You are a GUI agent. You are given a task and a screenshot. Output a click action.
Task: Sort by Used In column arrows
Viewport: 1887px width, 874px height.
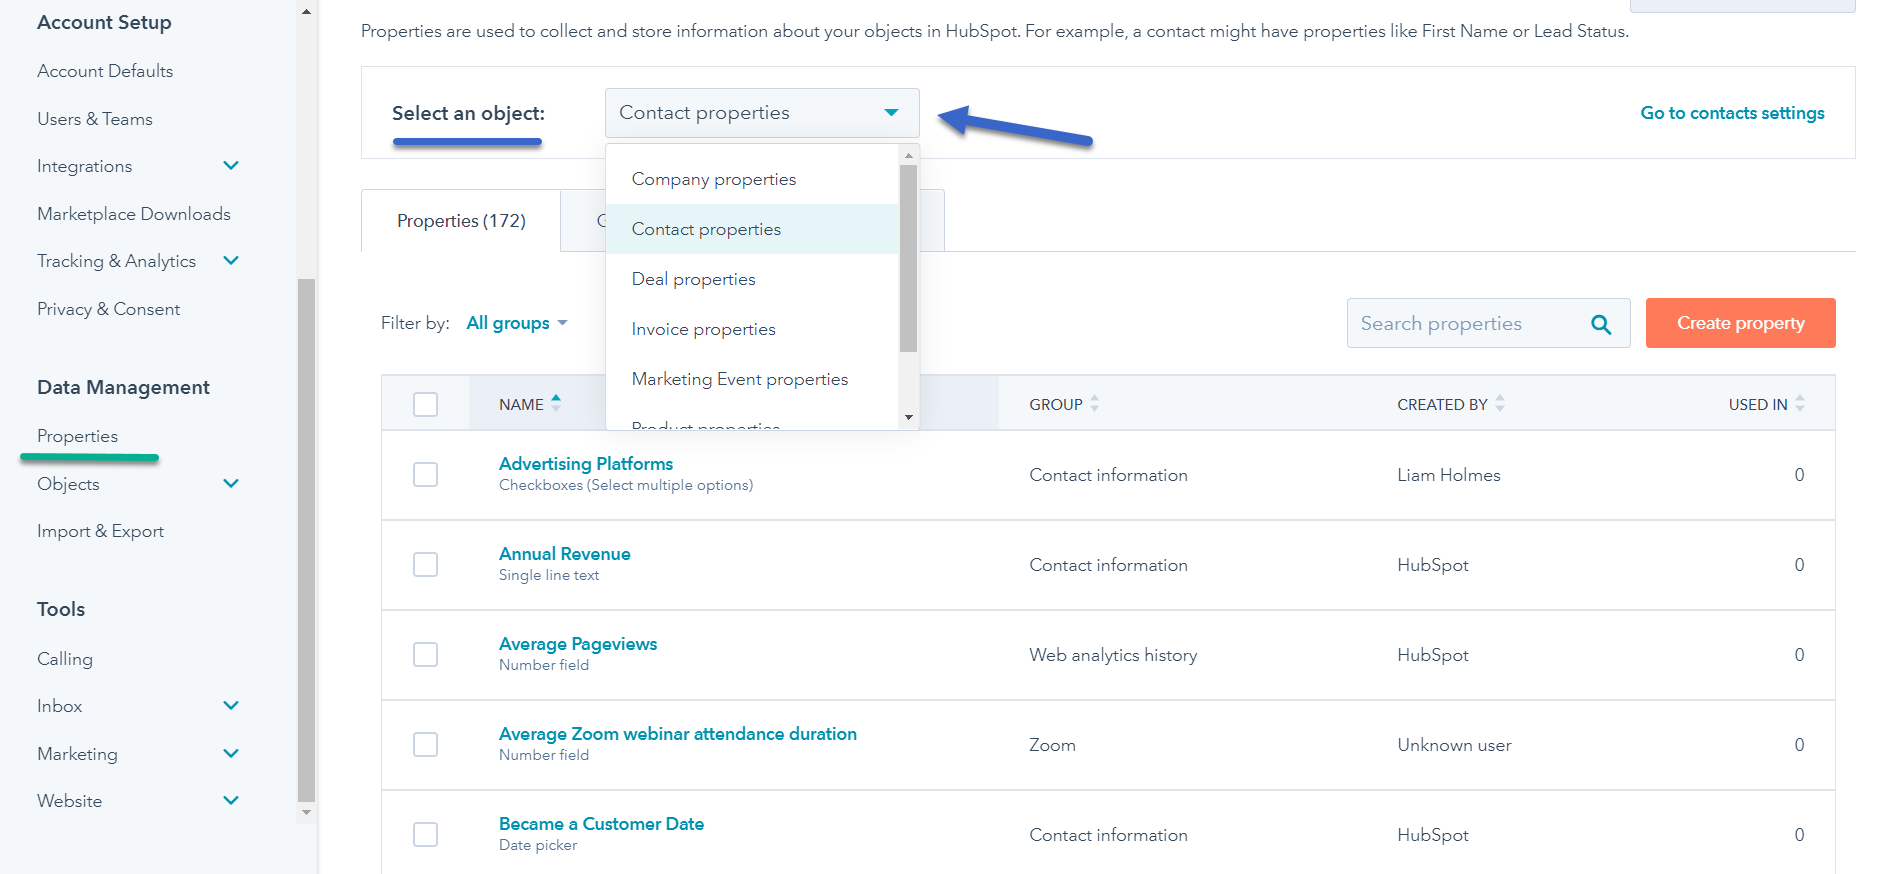point(1800,403)
